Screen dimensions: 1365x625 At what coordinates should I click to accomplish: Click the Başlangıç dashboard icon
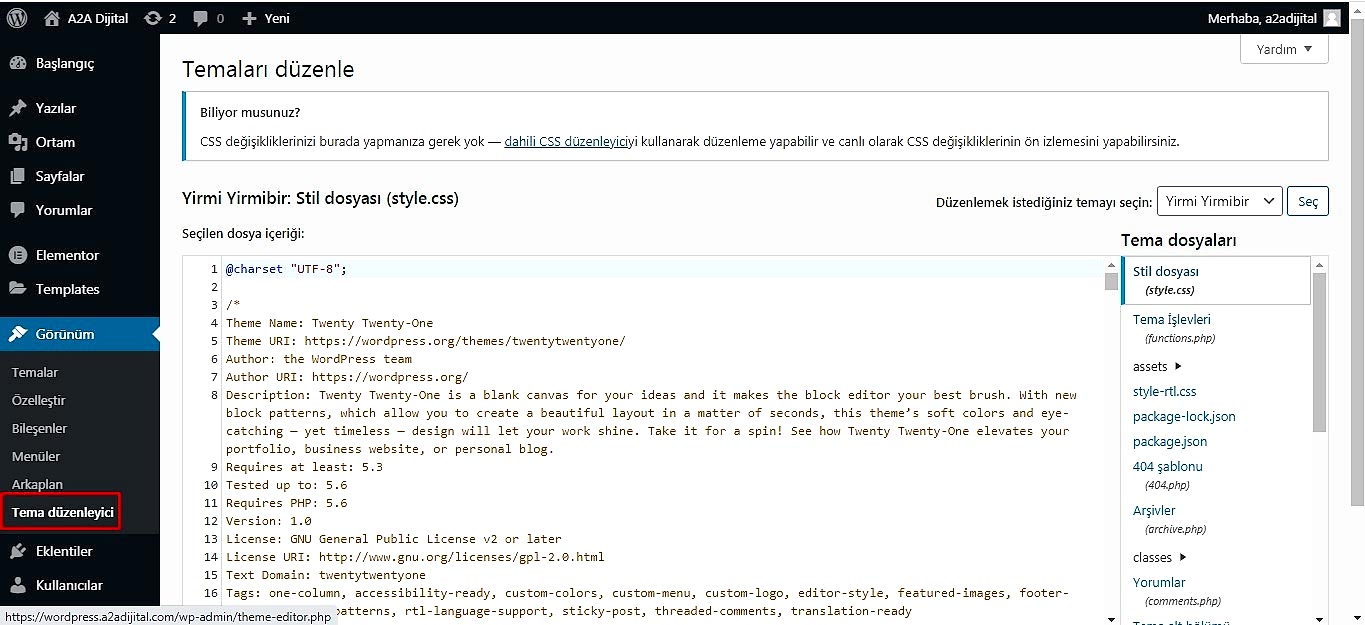pos(18,63)
